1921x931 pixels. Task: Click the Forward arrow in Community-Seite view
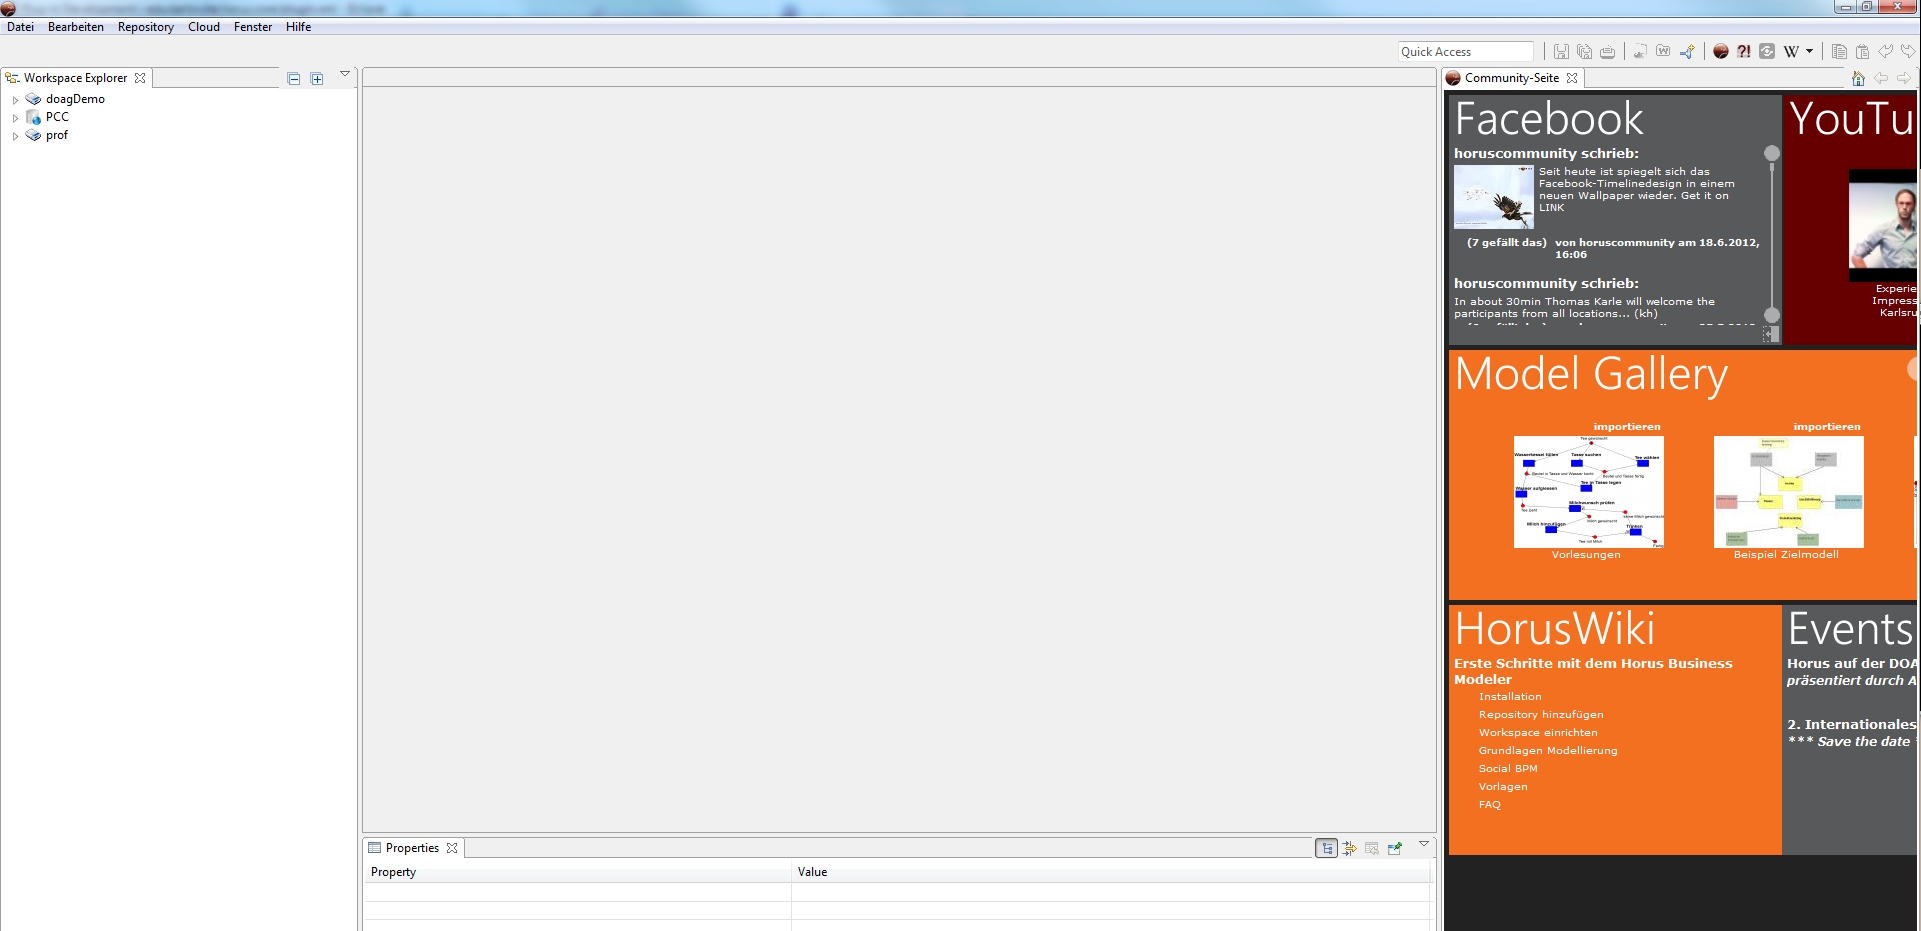pos(1904,79)
